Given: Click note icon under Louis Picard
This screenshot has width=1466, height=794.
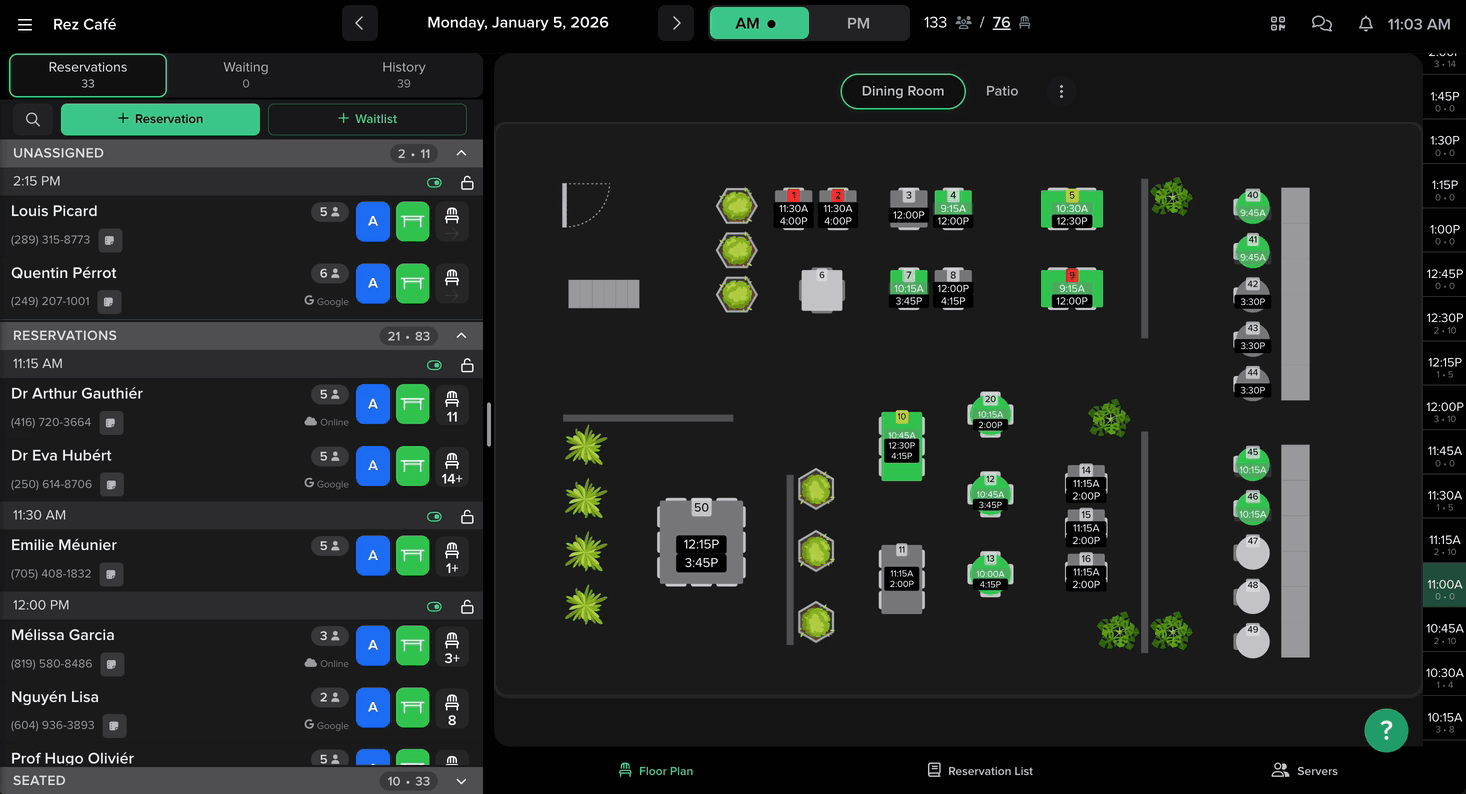Looking at the screenshot, I should click(x=110, y=240).
